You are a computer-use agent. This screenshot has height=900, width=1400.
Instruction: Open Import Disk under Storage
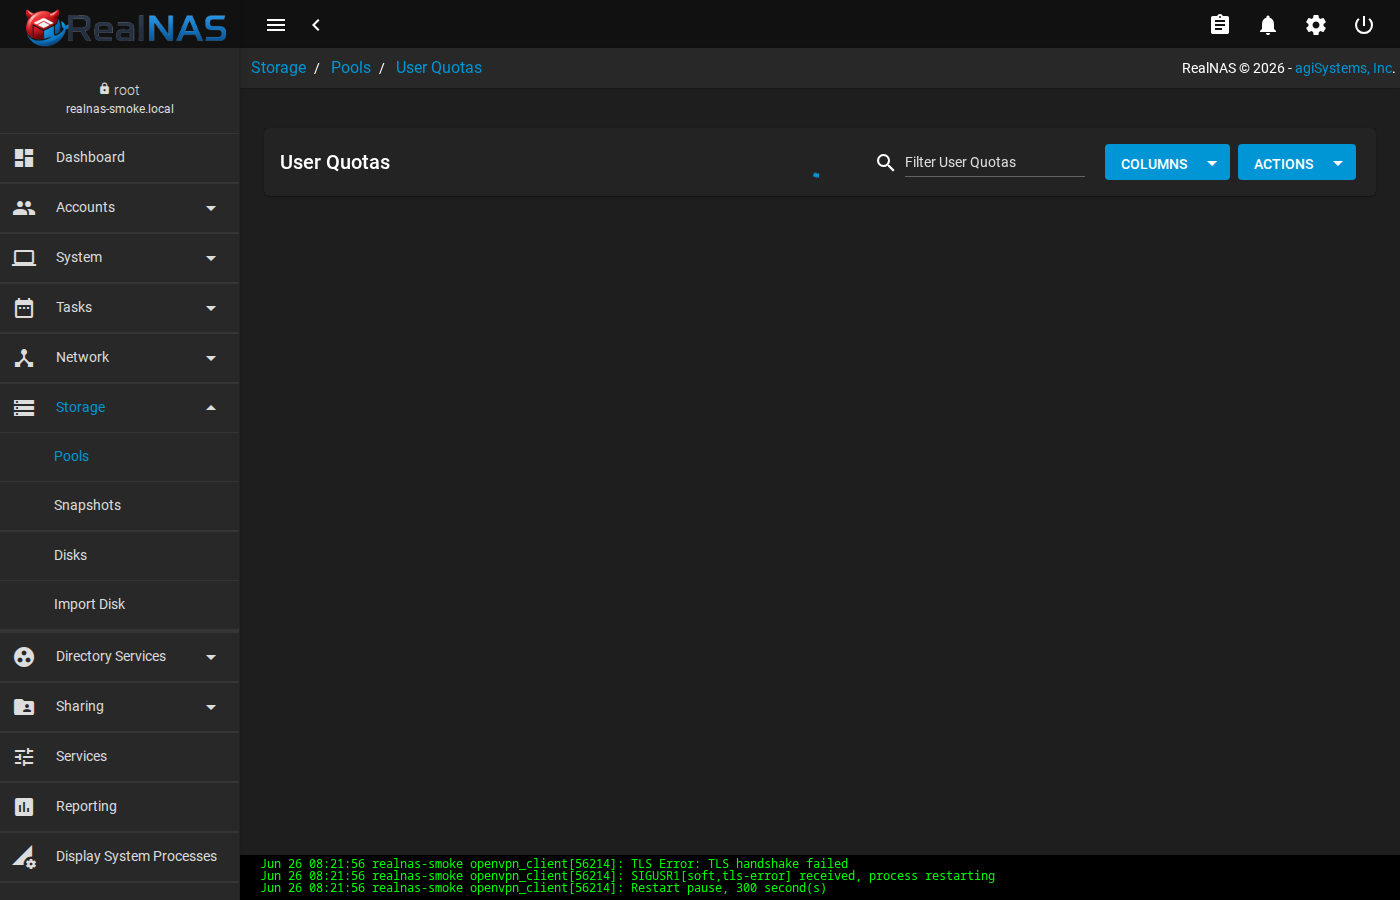coord(120,605)
